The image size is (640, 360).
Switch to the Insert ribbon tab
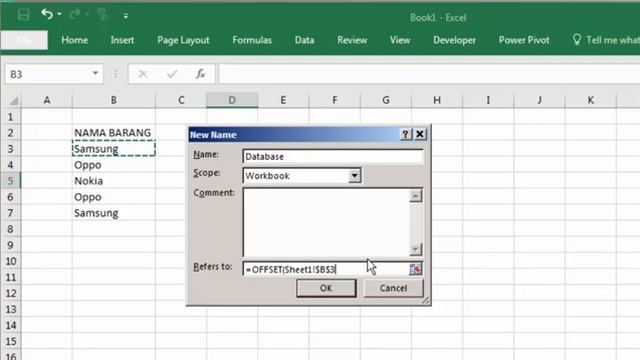[x=122, y=40]
